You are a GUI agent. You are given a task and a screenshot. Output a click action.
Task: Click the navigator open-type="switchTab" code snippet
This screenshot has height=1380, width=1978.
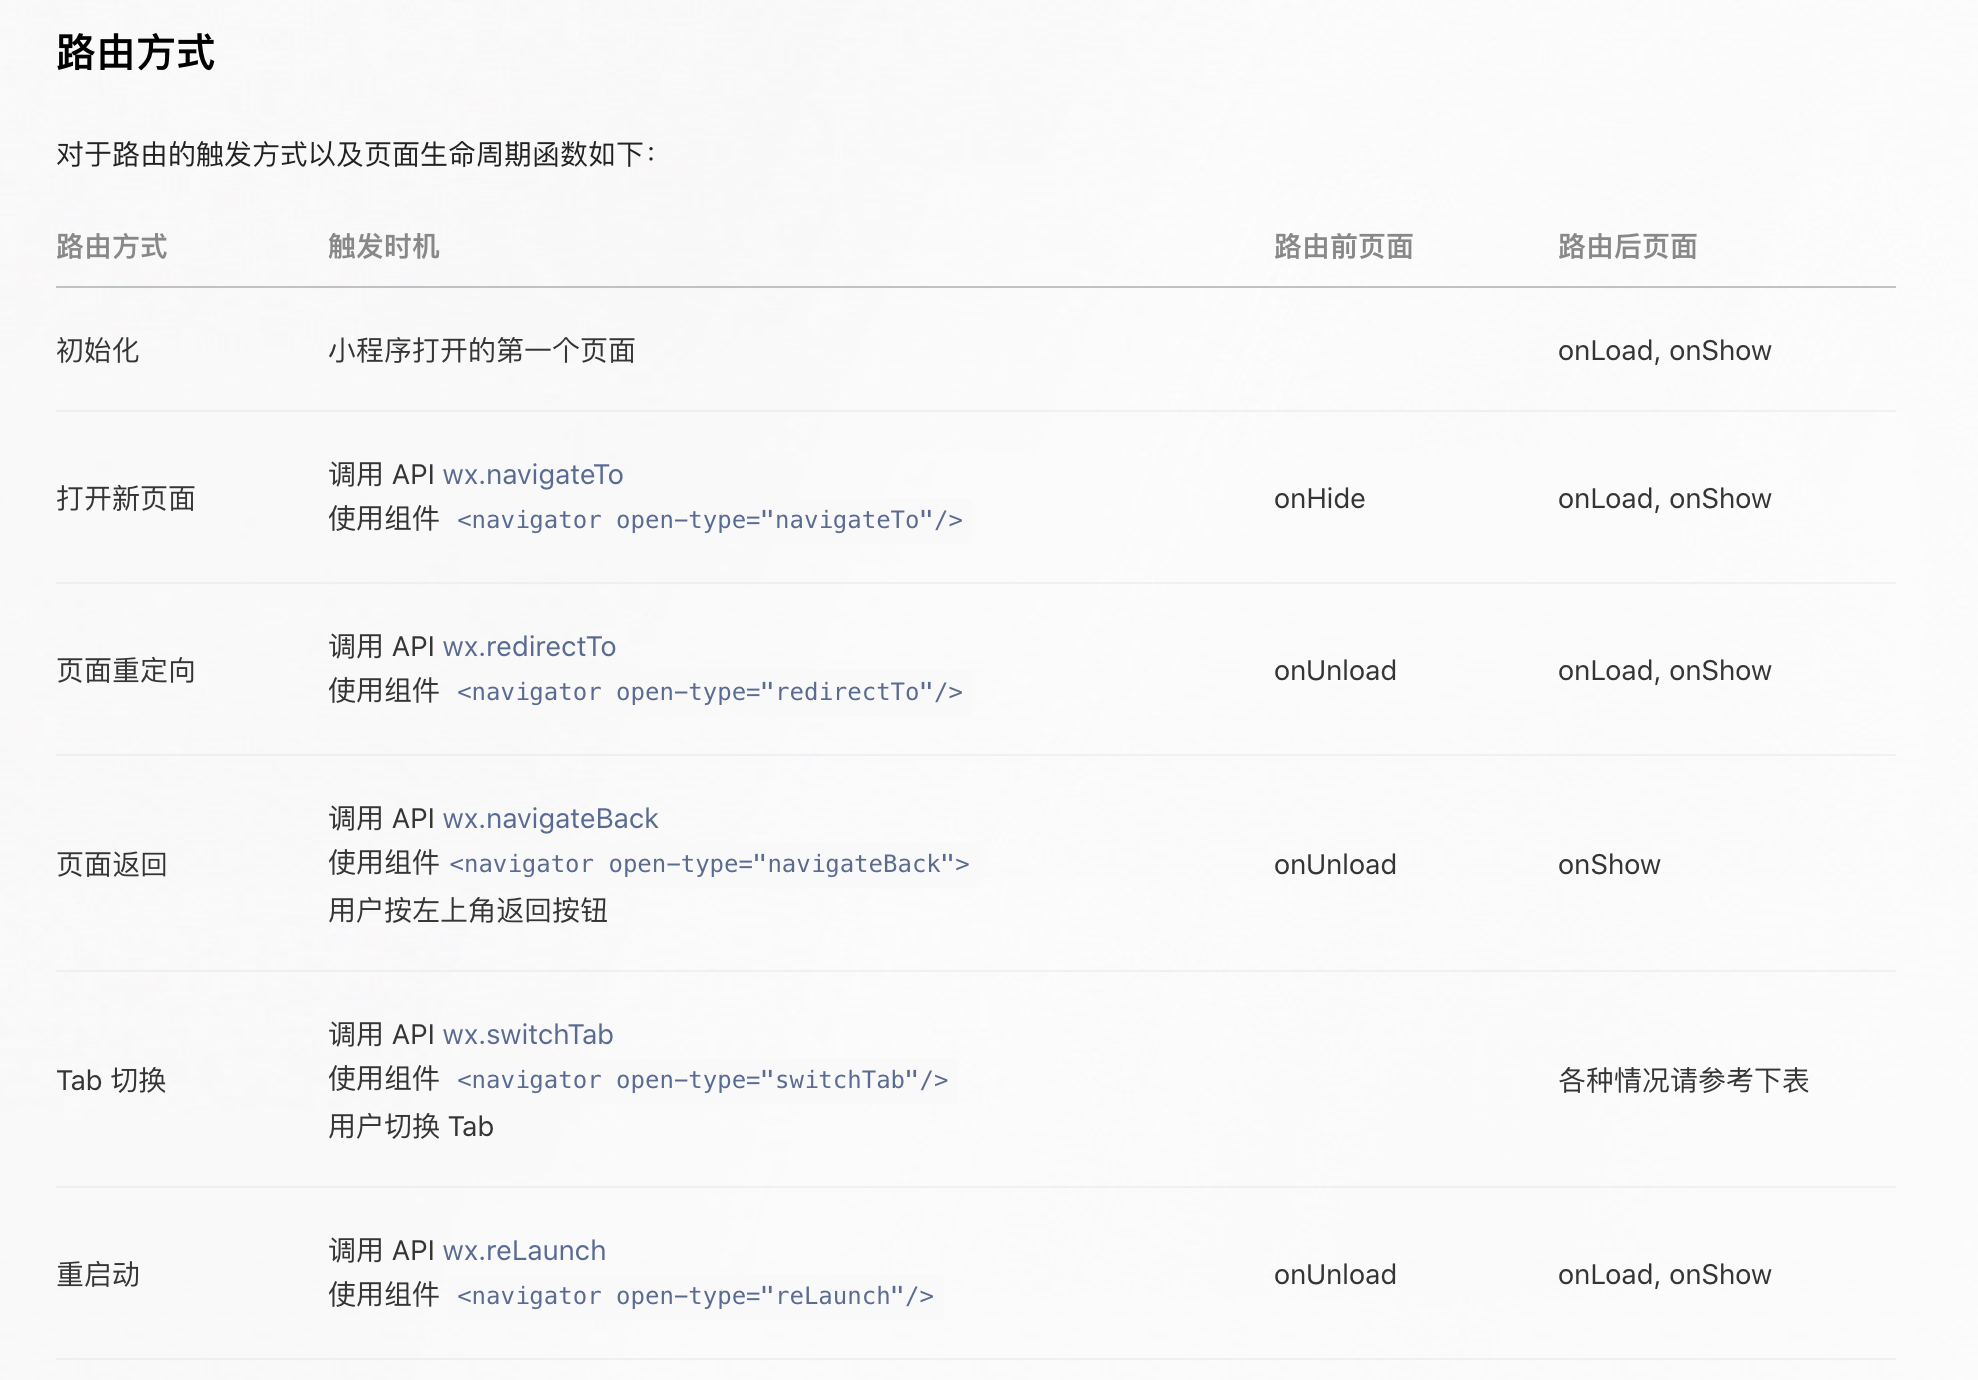[x=703, y=1080]
